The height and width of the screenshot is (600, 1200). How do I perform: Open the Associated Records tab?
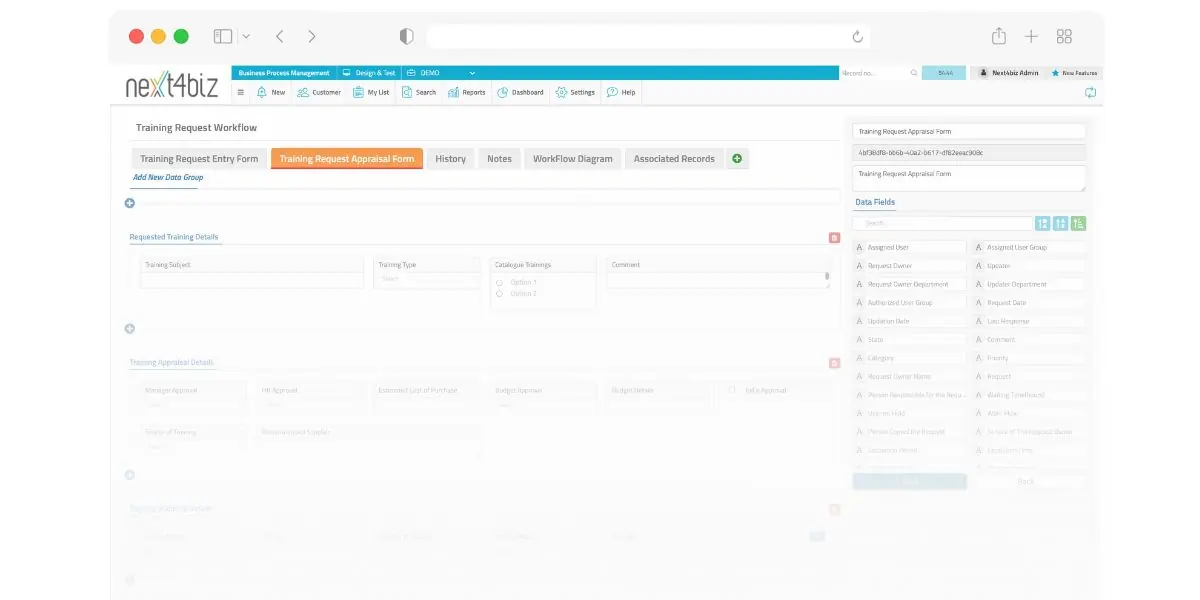click(x=674, y=159)
